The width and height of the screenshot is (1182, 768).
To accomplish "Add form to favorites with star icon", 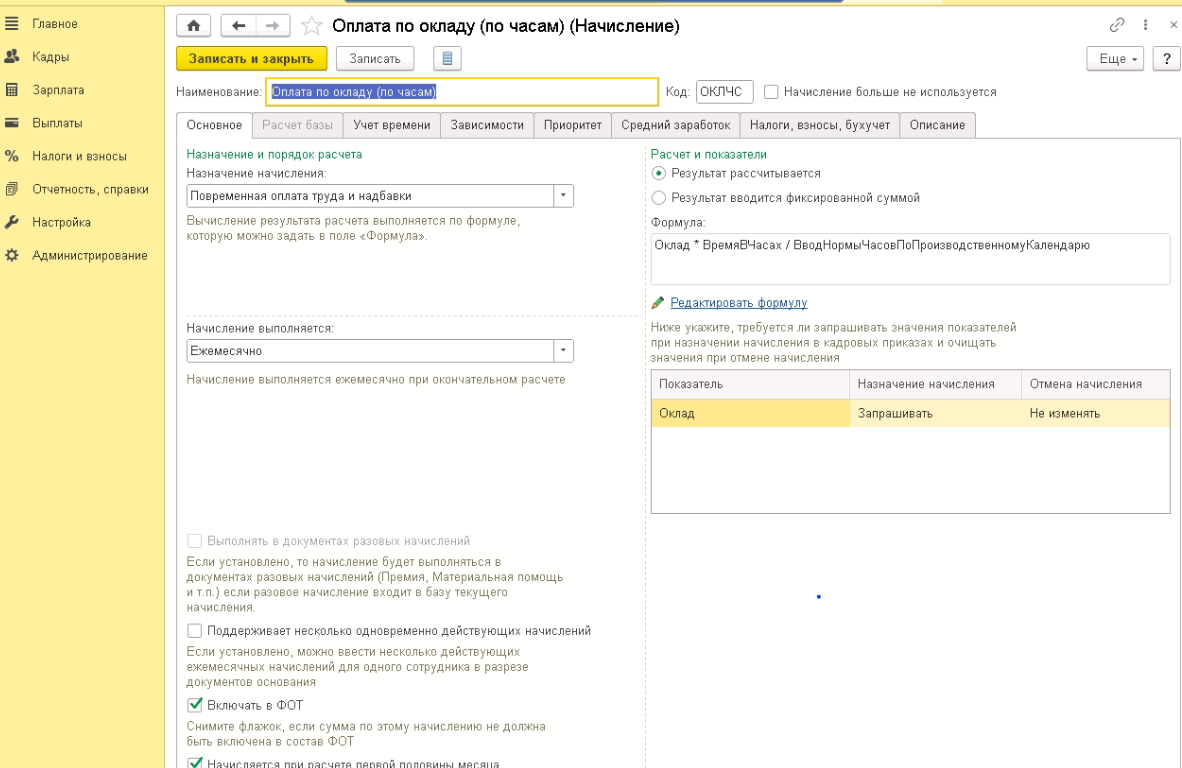I will click(x=311, y=26).
